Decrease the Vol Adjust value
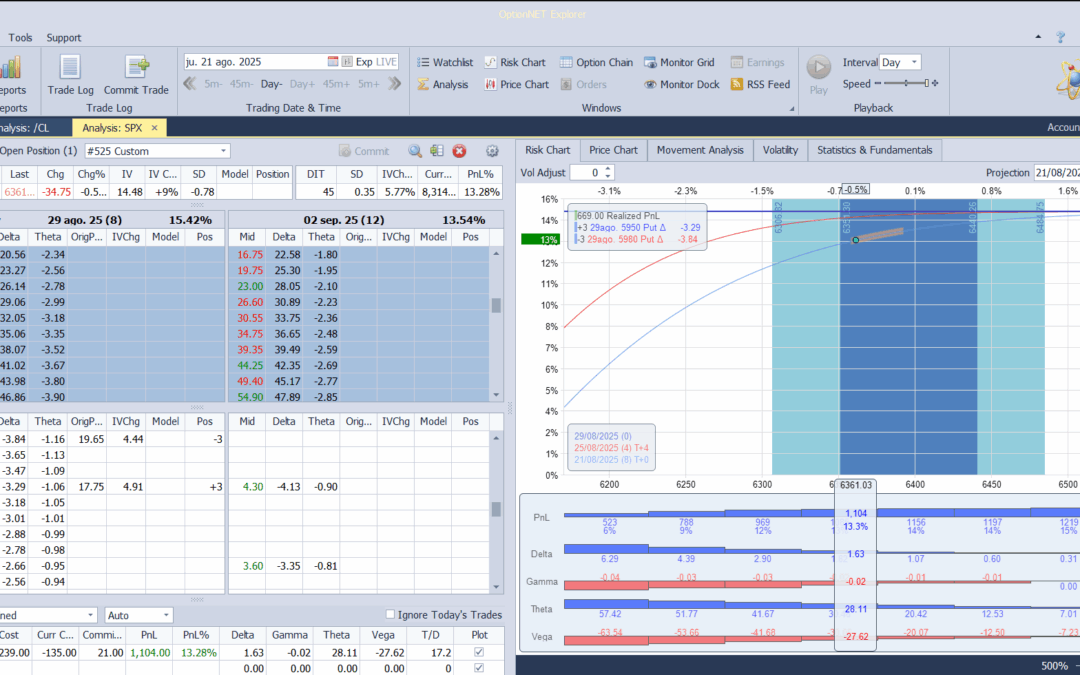Screen dimensions: 1080x675 tap(608, 176)
